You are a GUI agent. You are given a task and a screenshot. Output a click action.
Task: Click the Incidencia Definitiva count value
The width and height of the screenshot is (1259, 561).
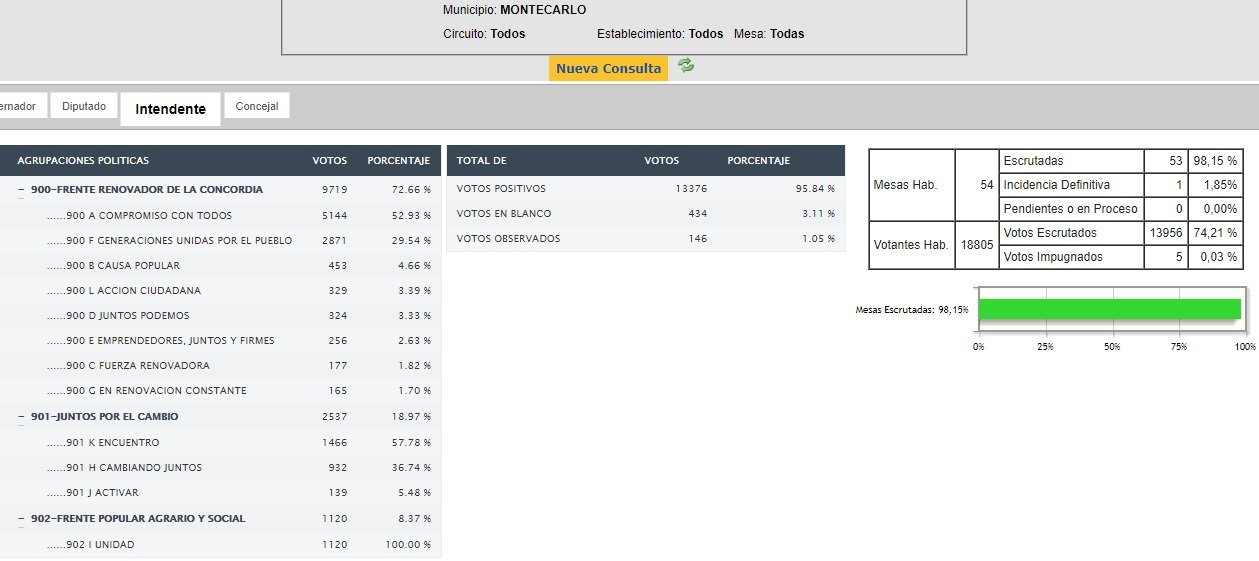pyautogui.click(x=1178, y=185)
